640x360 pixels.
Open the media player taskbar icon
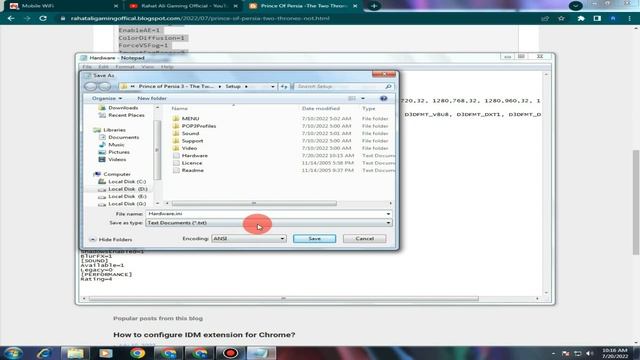pyautogui.click(x=106, y=353)
